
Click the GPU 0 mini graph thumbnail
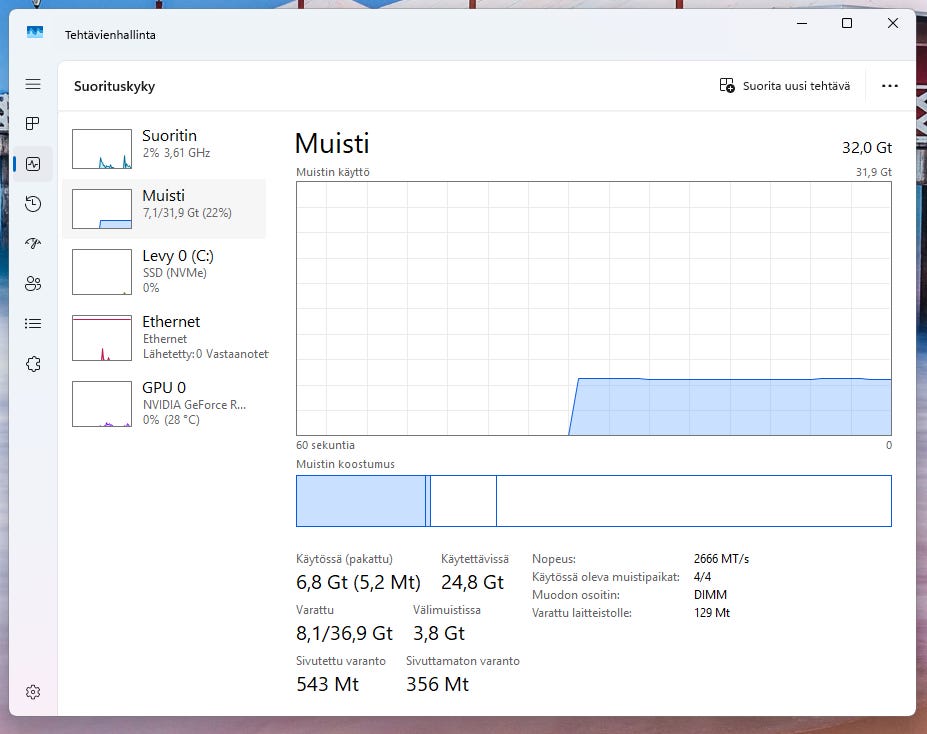pyautogui.click(x=102, y=404)
